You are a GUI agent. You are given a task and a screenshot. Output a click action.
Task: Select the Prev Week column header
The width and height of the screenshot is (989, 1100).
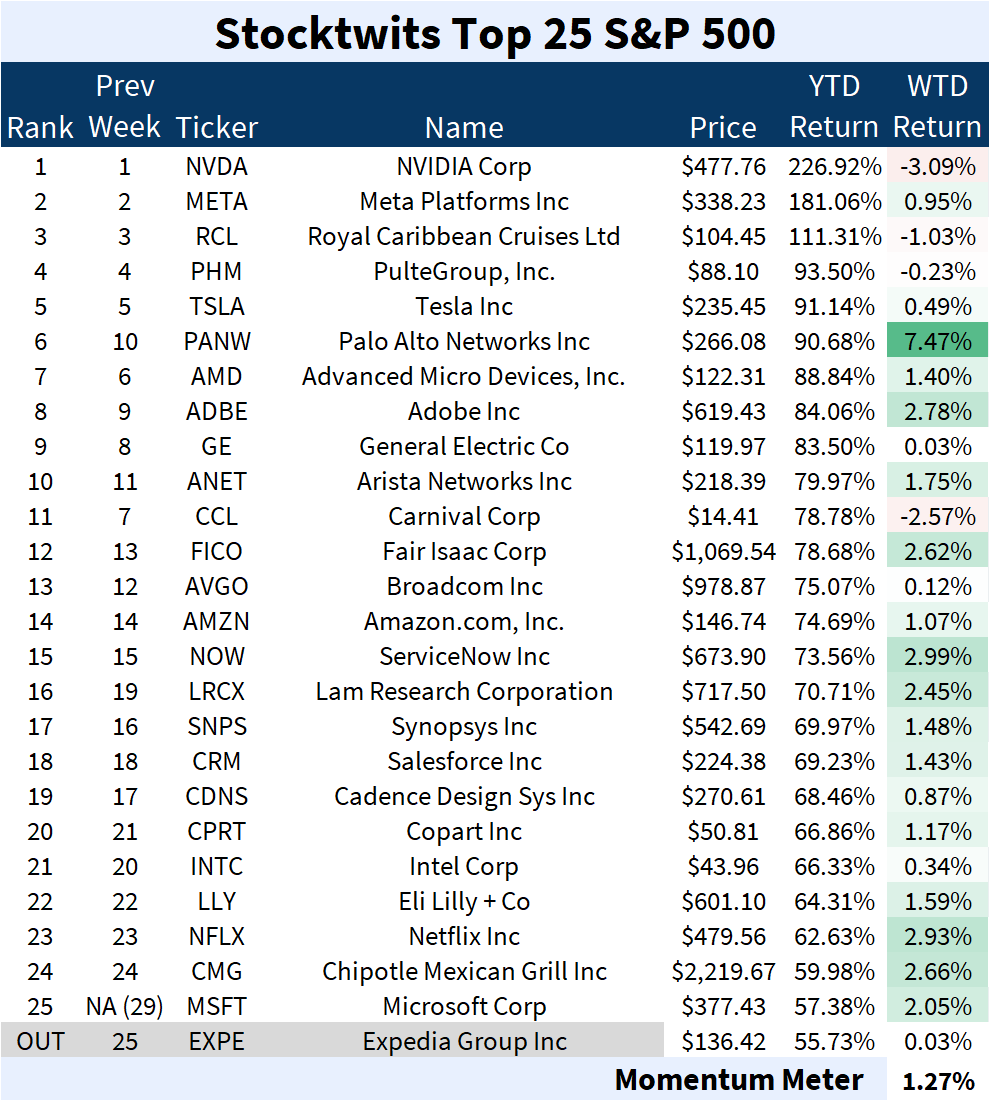(x=124, y=107)
